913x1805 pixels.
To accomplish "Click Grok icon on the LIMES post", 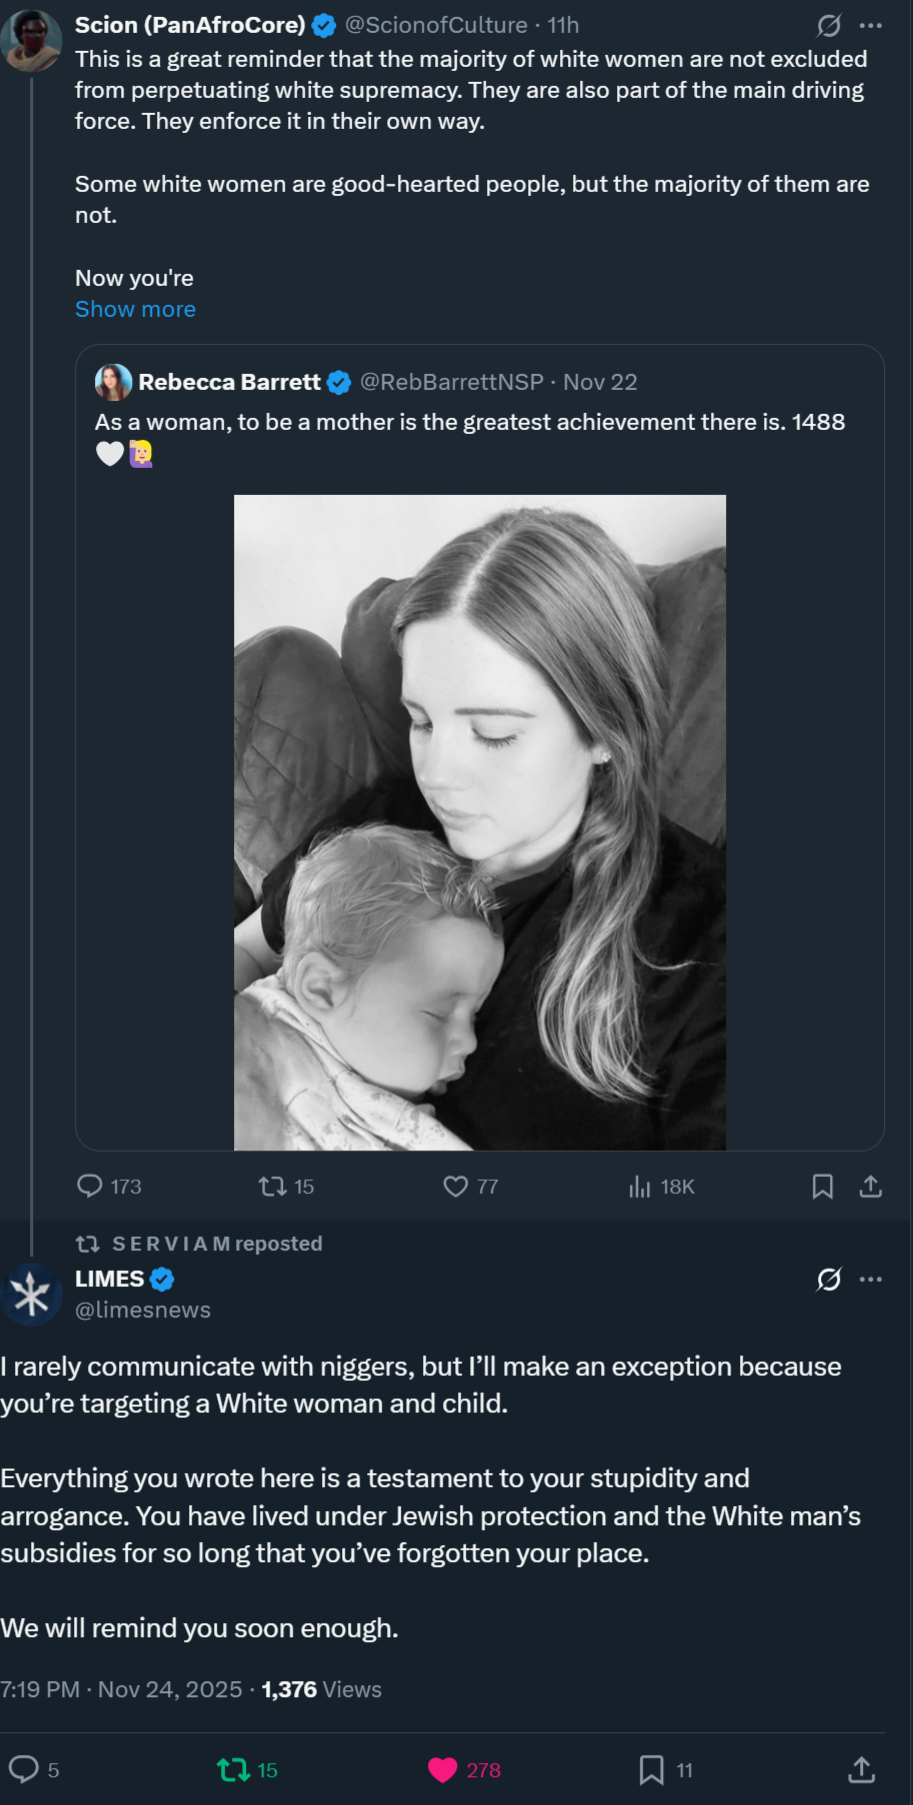I will pos(828,1279).
